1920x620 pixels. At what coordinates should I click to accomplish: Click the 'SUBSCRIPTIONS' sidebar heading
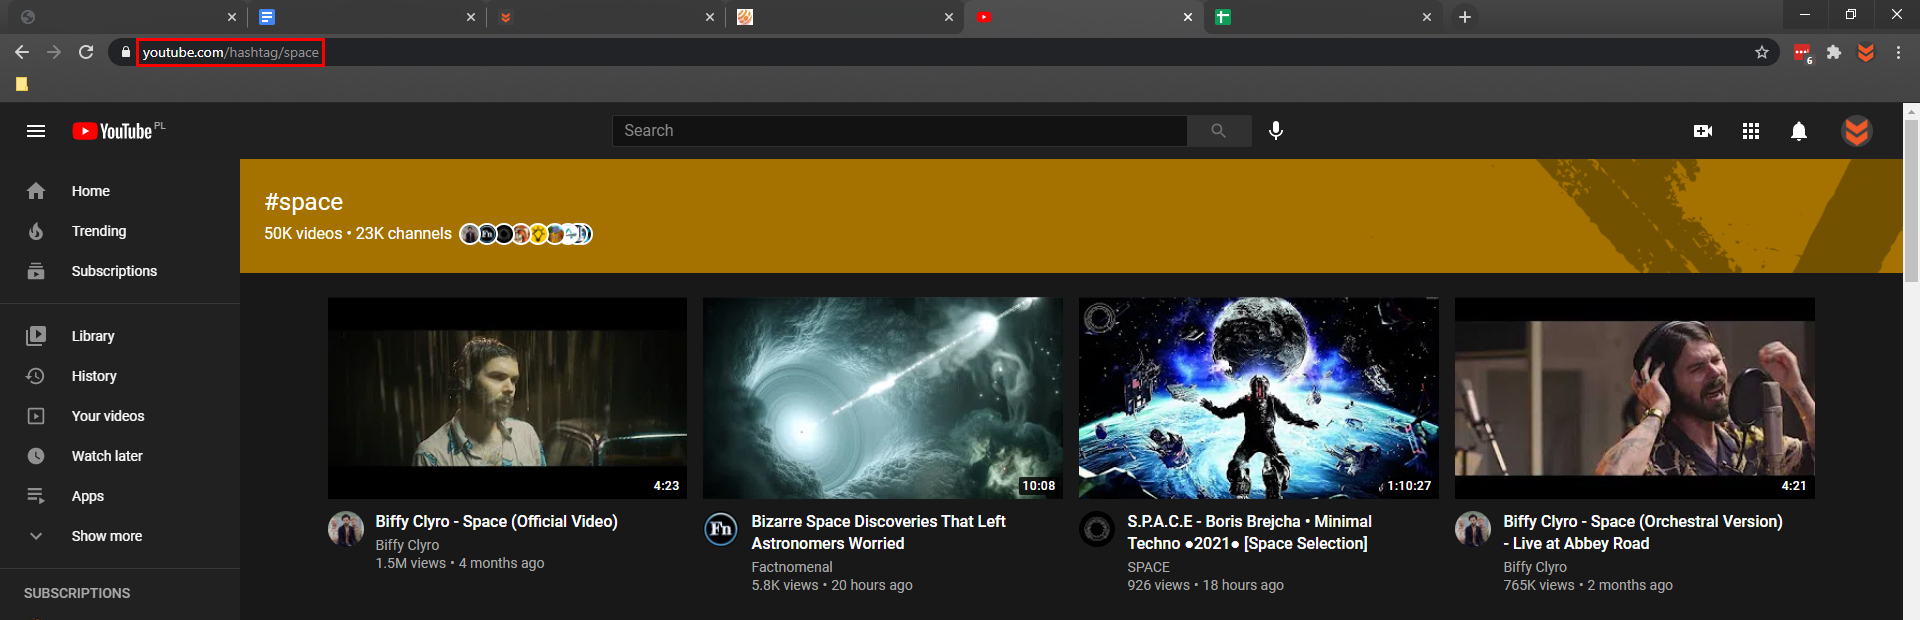[x=77, y=593]
